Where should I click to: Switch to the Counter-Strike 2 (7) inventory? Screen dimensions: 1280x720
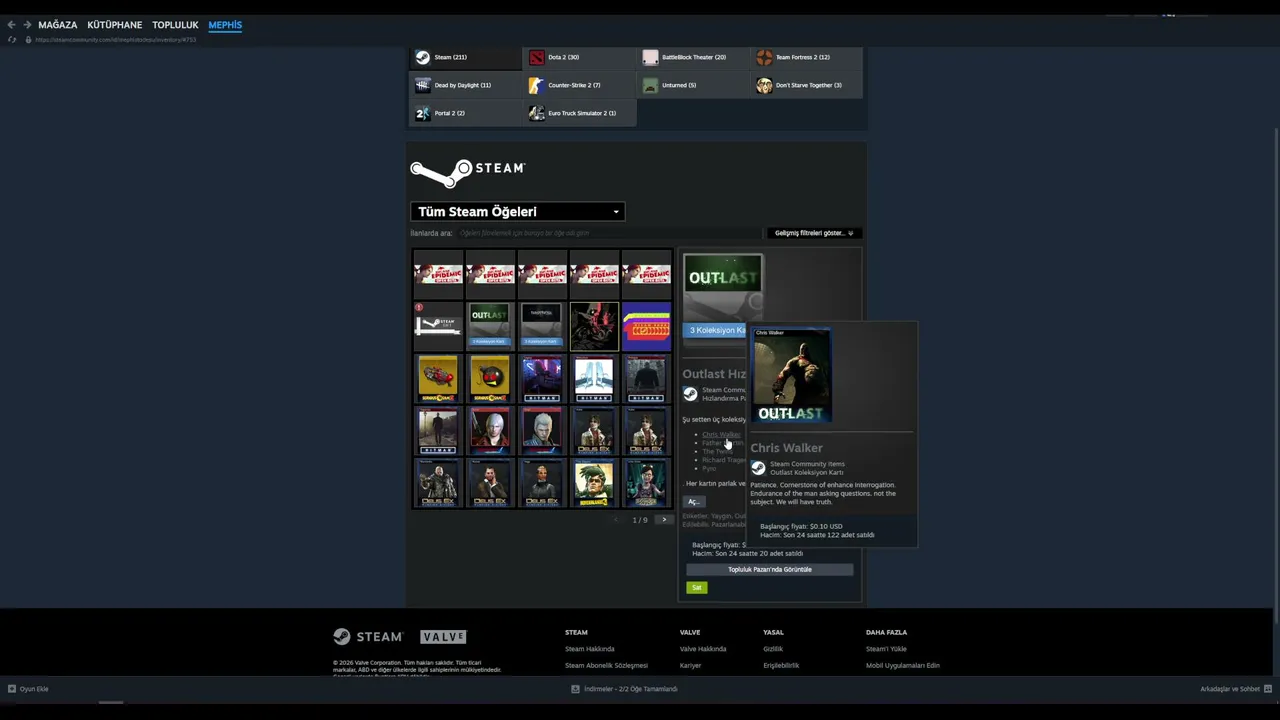point(580,85)
